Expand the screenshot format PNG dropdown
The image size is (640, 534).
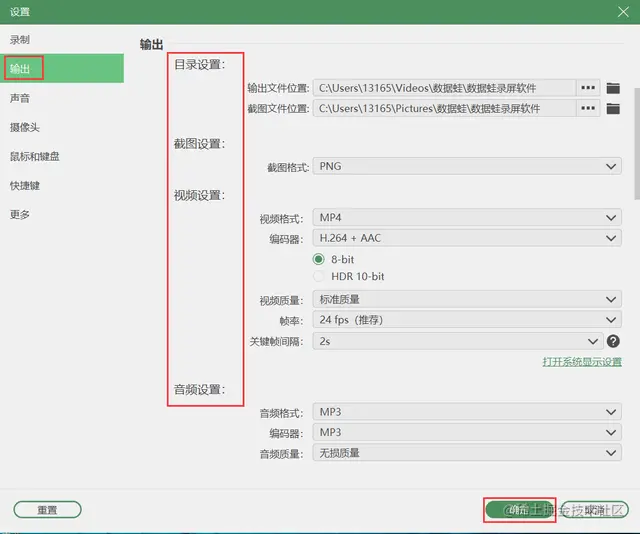coord(467,166)
